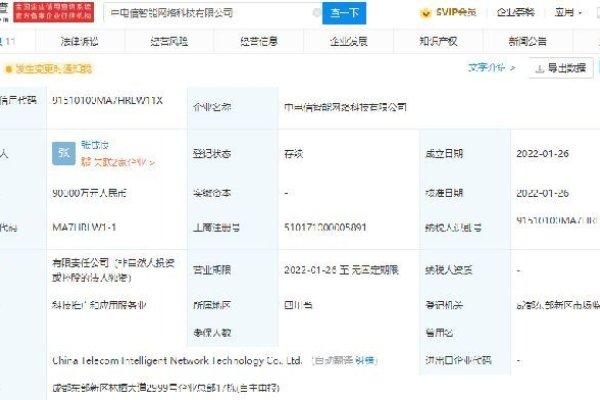The image size is (600, 400).
Task: Select the English name China Telecom Intelligent Network Technology
Action: (177, 361)
